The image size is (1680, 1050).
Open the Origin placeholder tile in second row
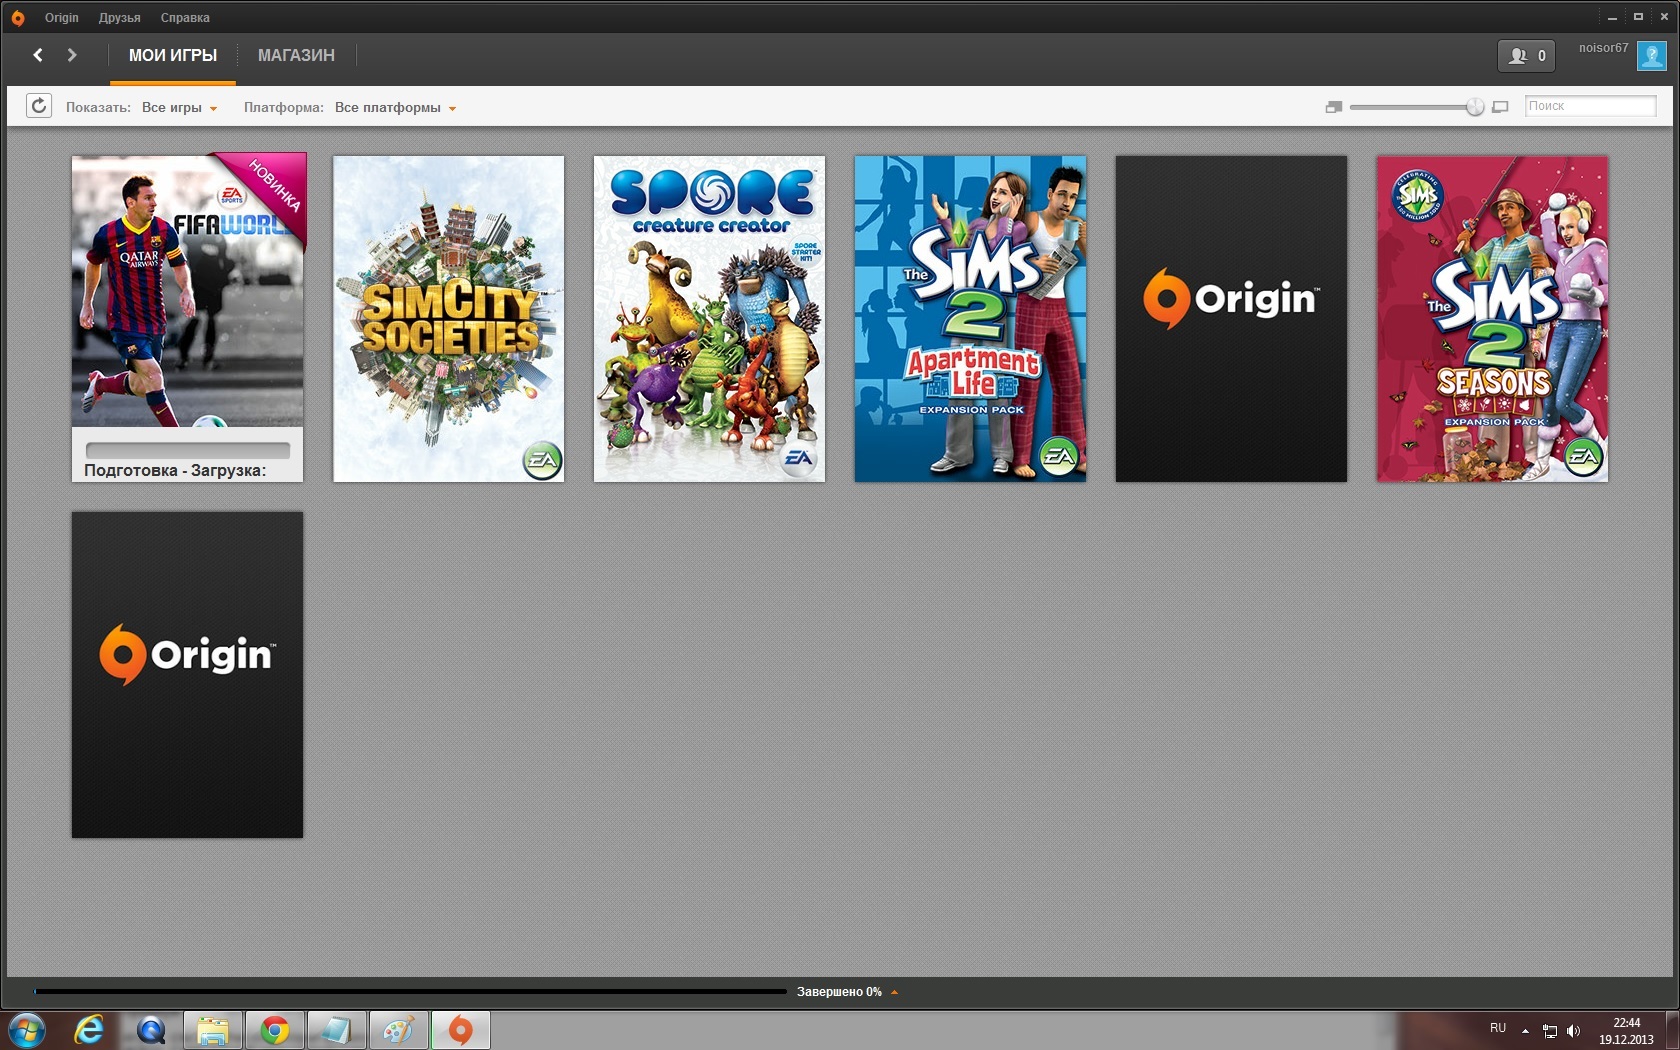click(187, 675)
